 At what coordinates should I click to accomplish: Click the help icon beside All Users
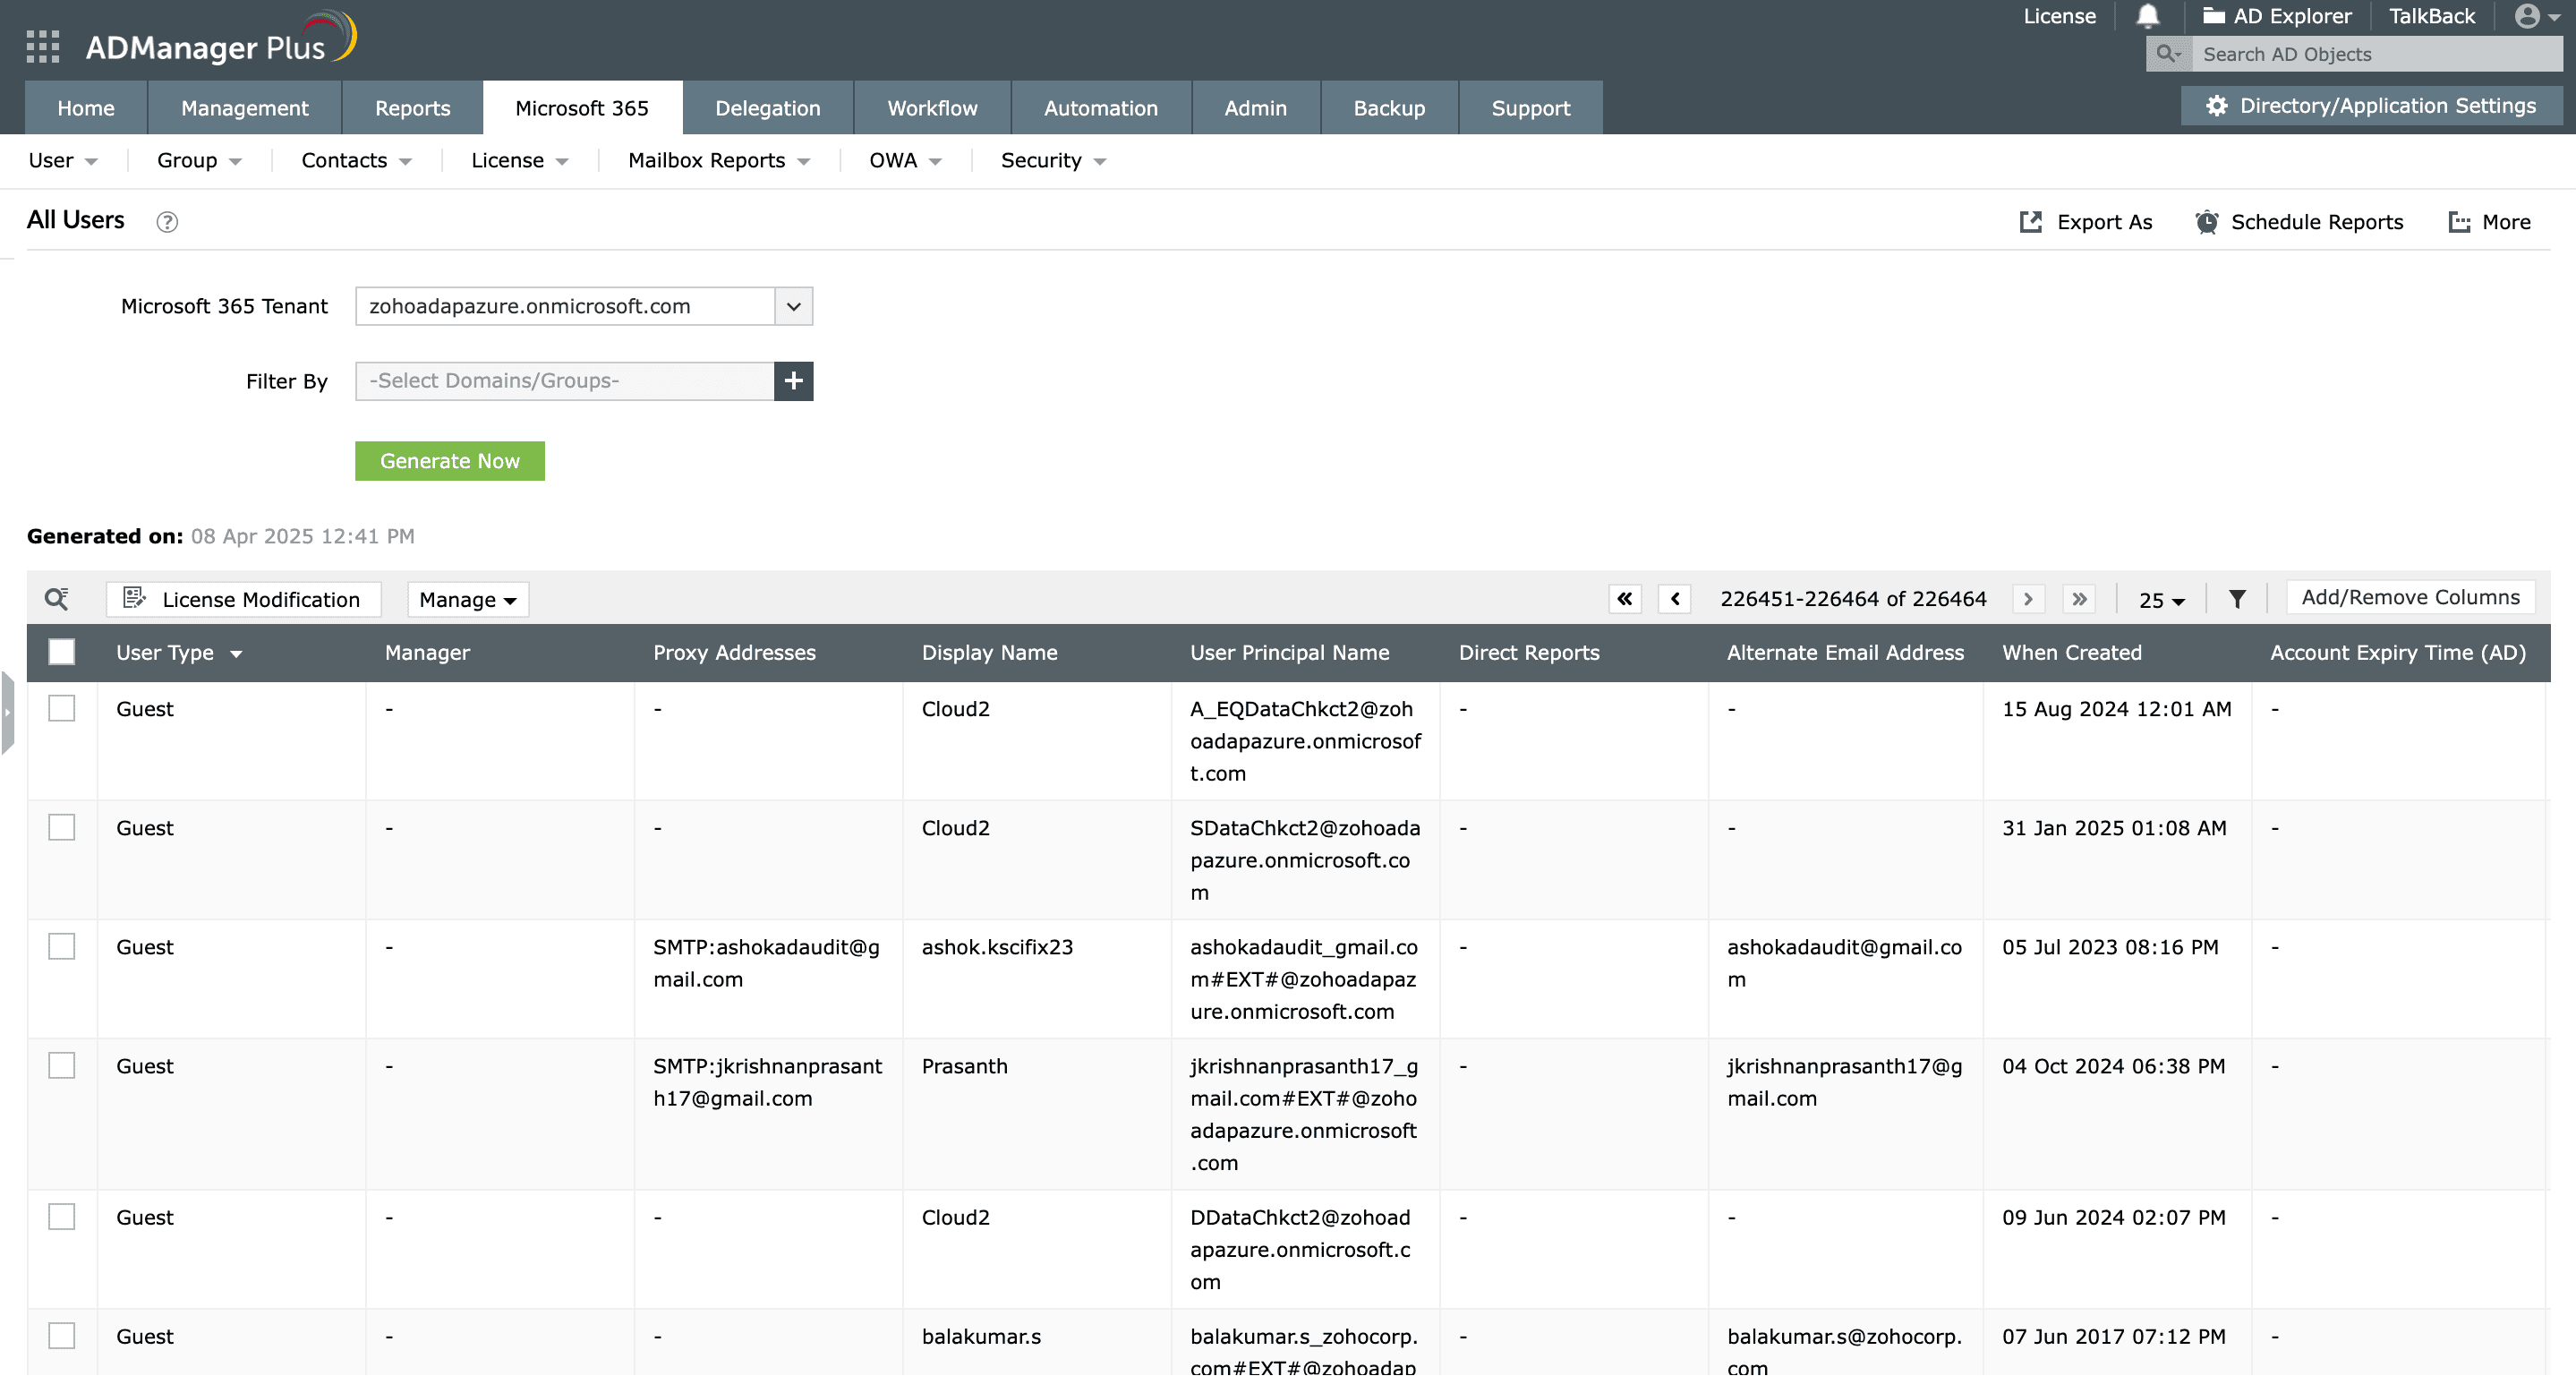point(167,222)
